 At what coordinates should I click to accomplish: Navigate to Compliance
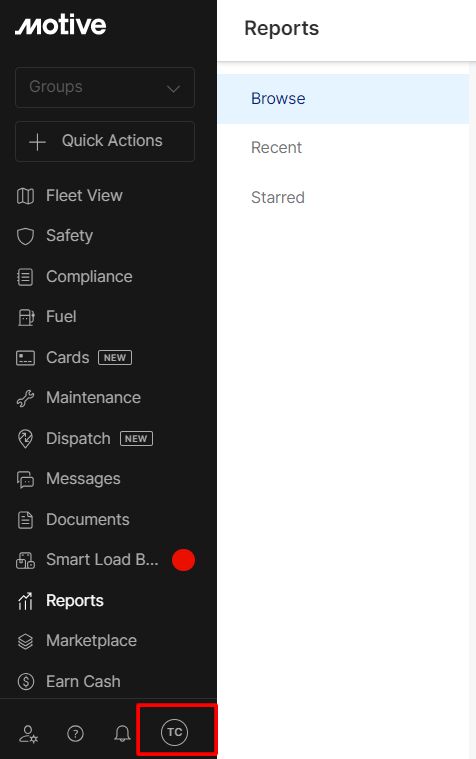tap(89, 276)
